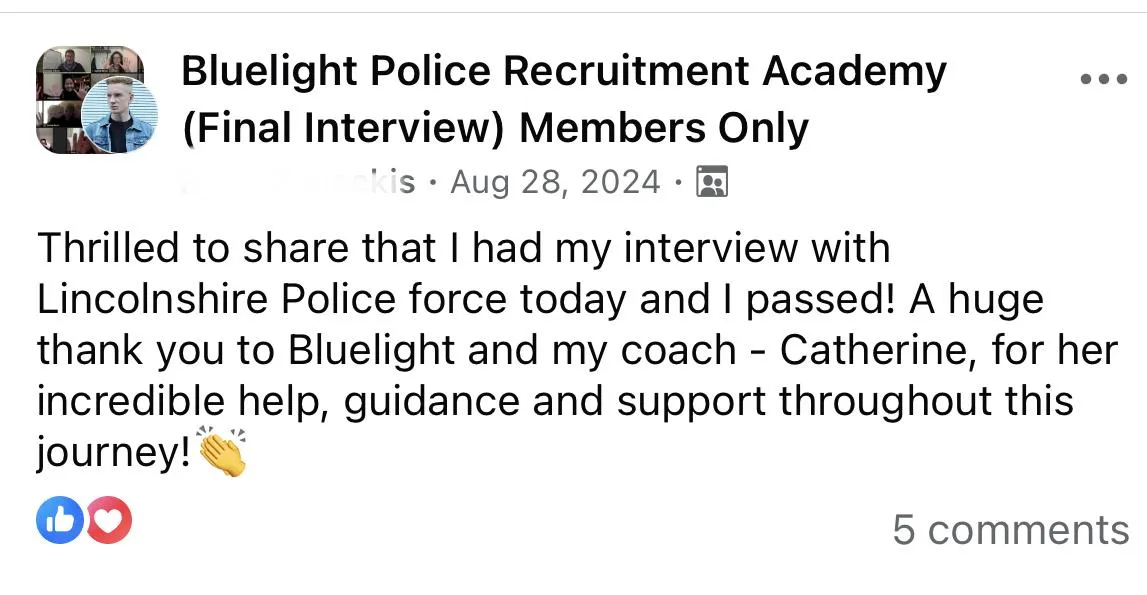
Task: Open the Bluelight Police Recruitment Academy group title
Action: (564, 72)
